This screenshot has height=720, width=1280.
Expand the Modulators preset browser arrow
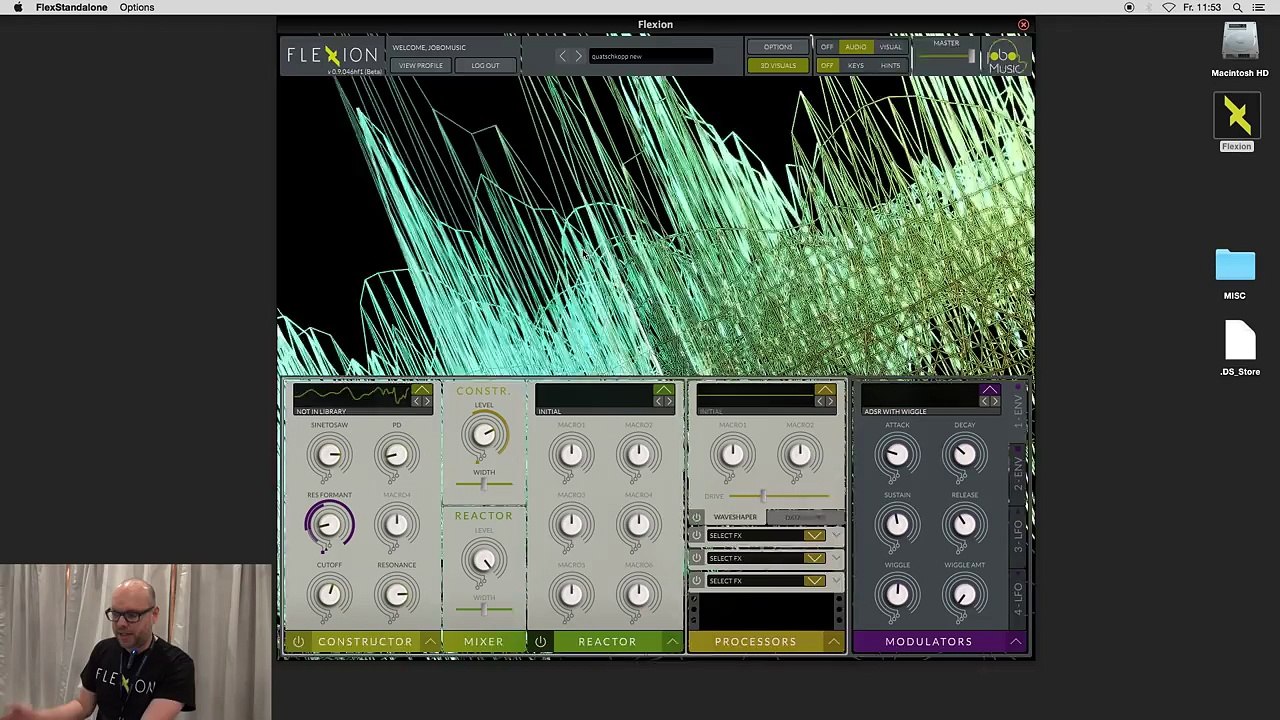point(990,390)
